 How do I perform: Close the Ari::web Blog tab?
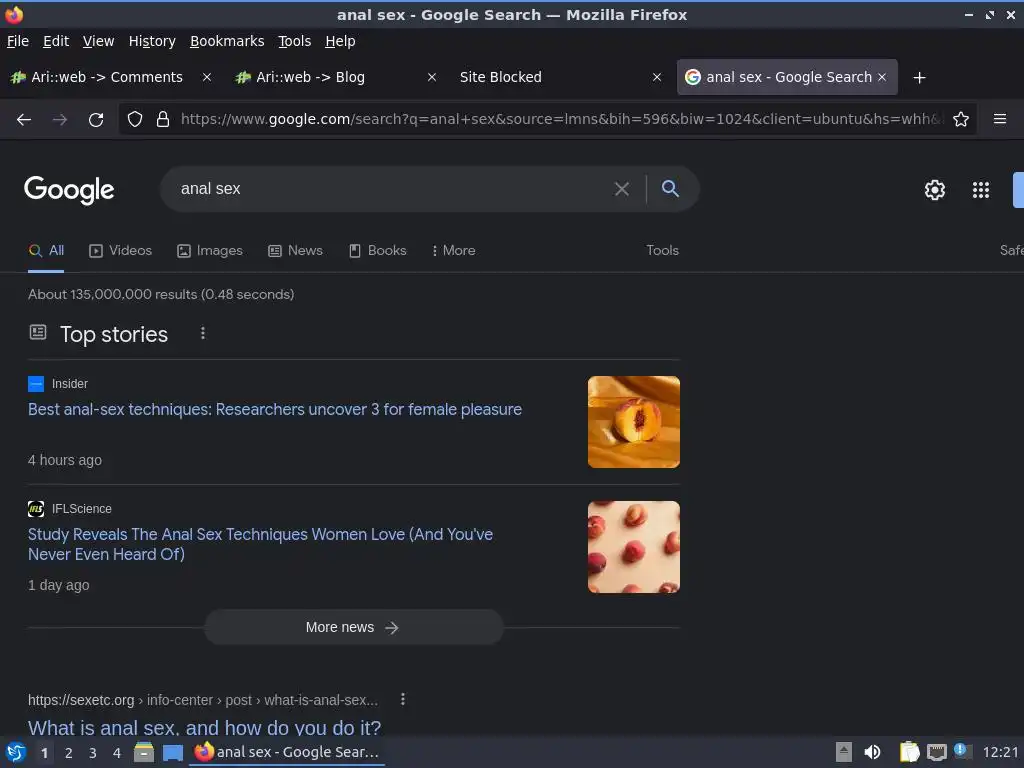click(x=432, y=77)
